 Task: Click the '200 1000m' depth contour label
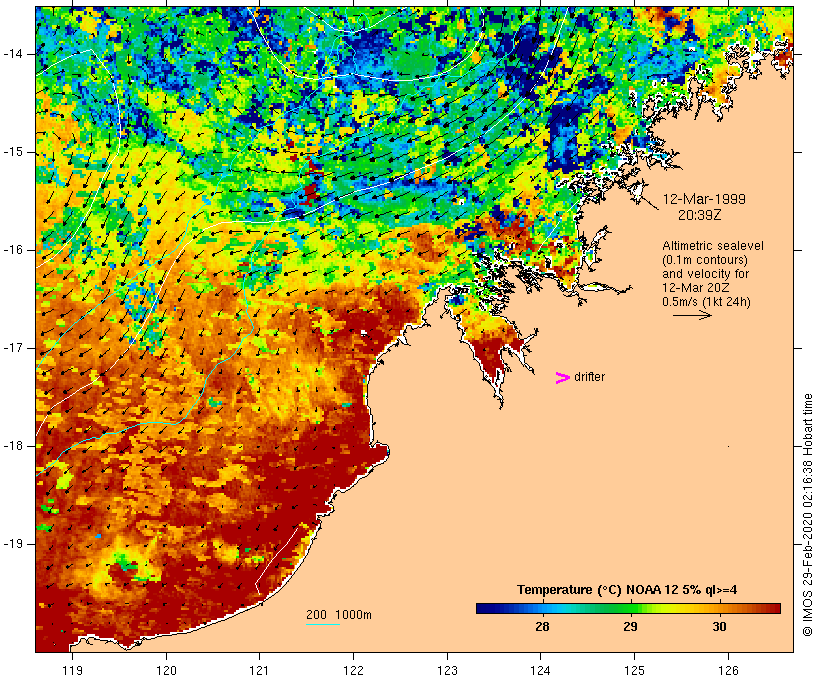[x=339, y=615]
